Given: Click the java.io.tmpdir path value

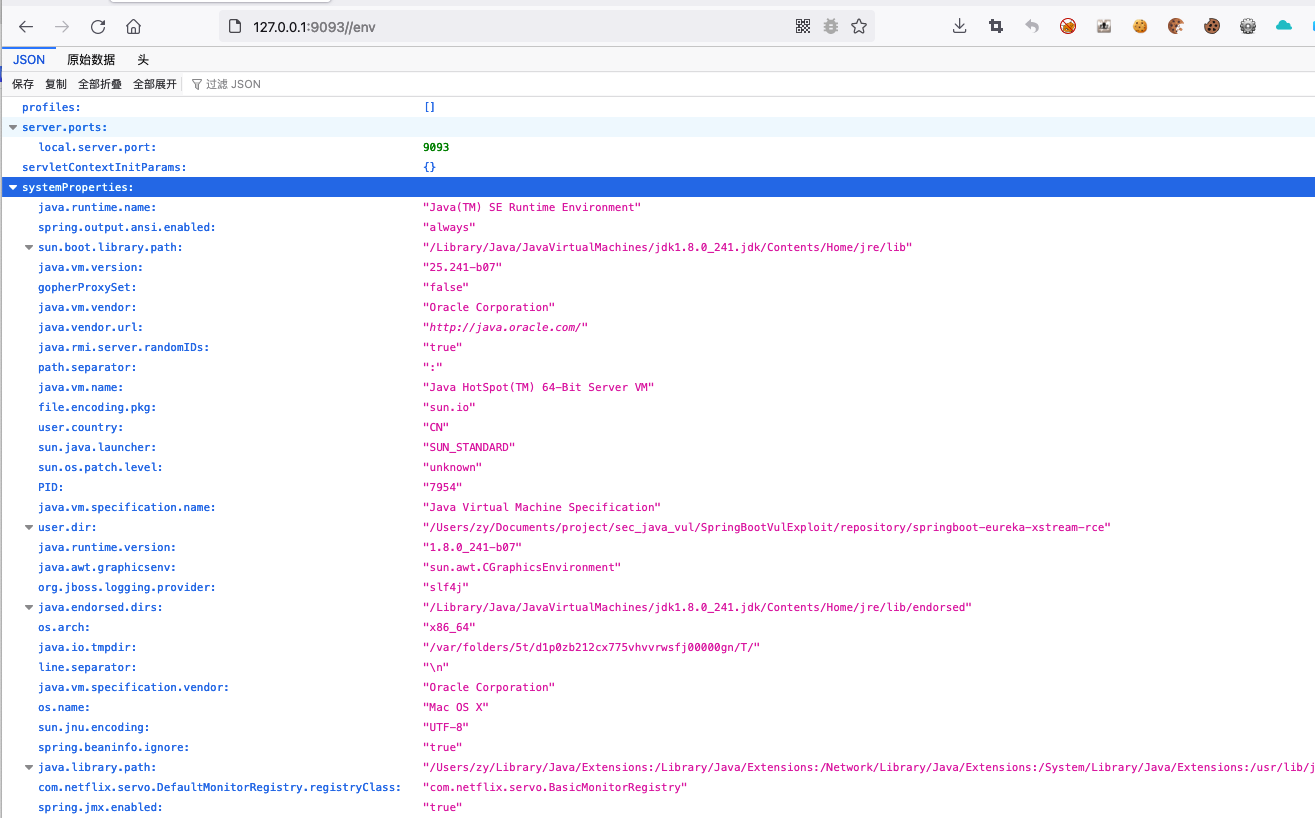Looking at the screenshot, I should (592, 647).
